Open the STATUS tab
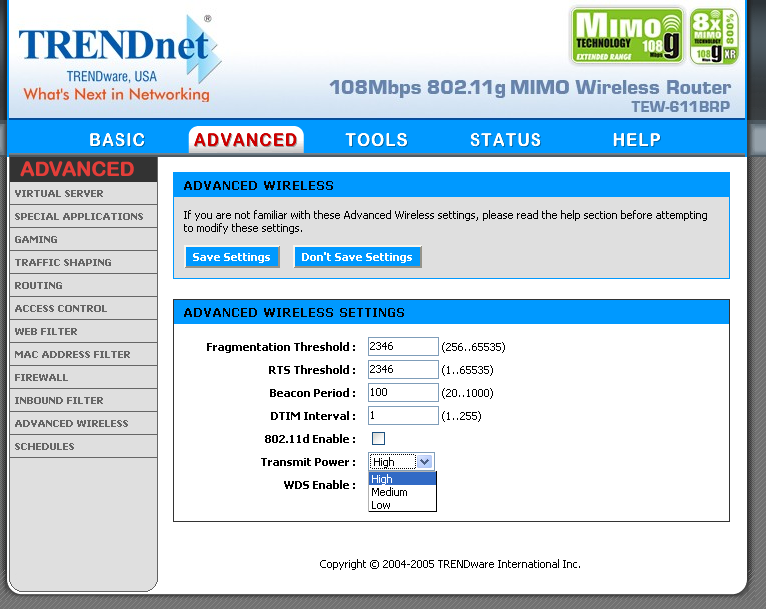The image size is (766, 609). click(x=506, y=140)
